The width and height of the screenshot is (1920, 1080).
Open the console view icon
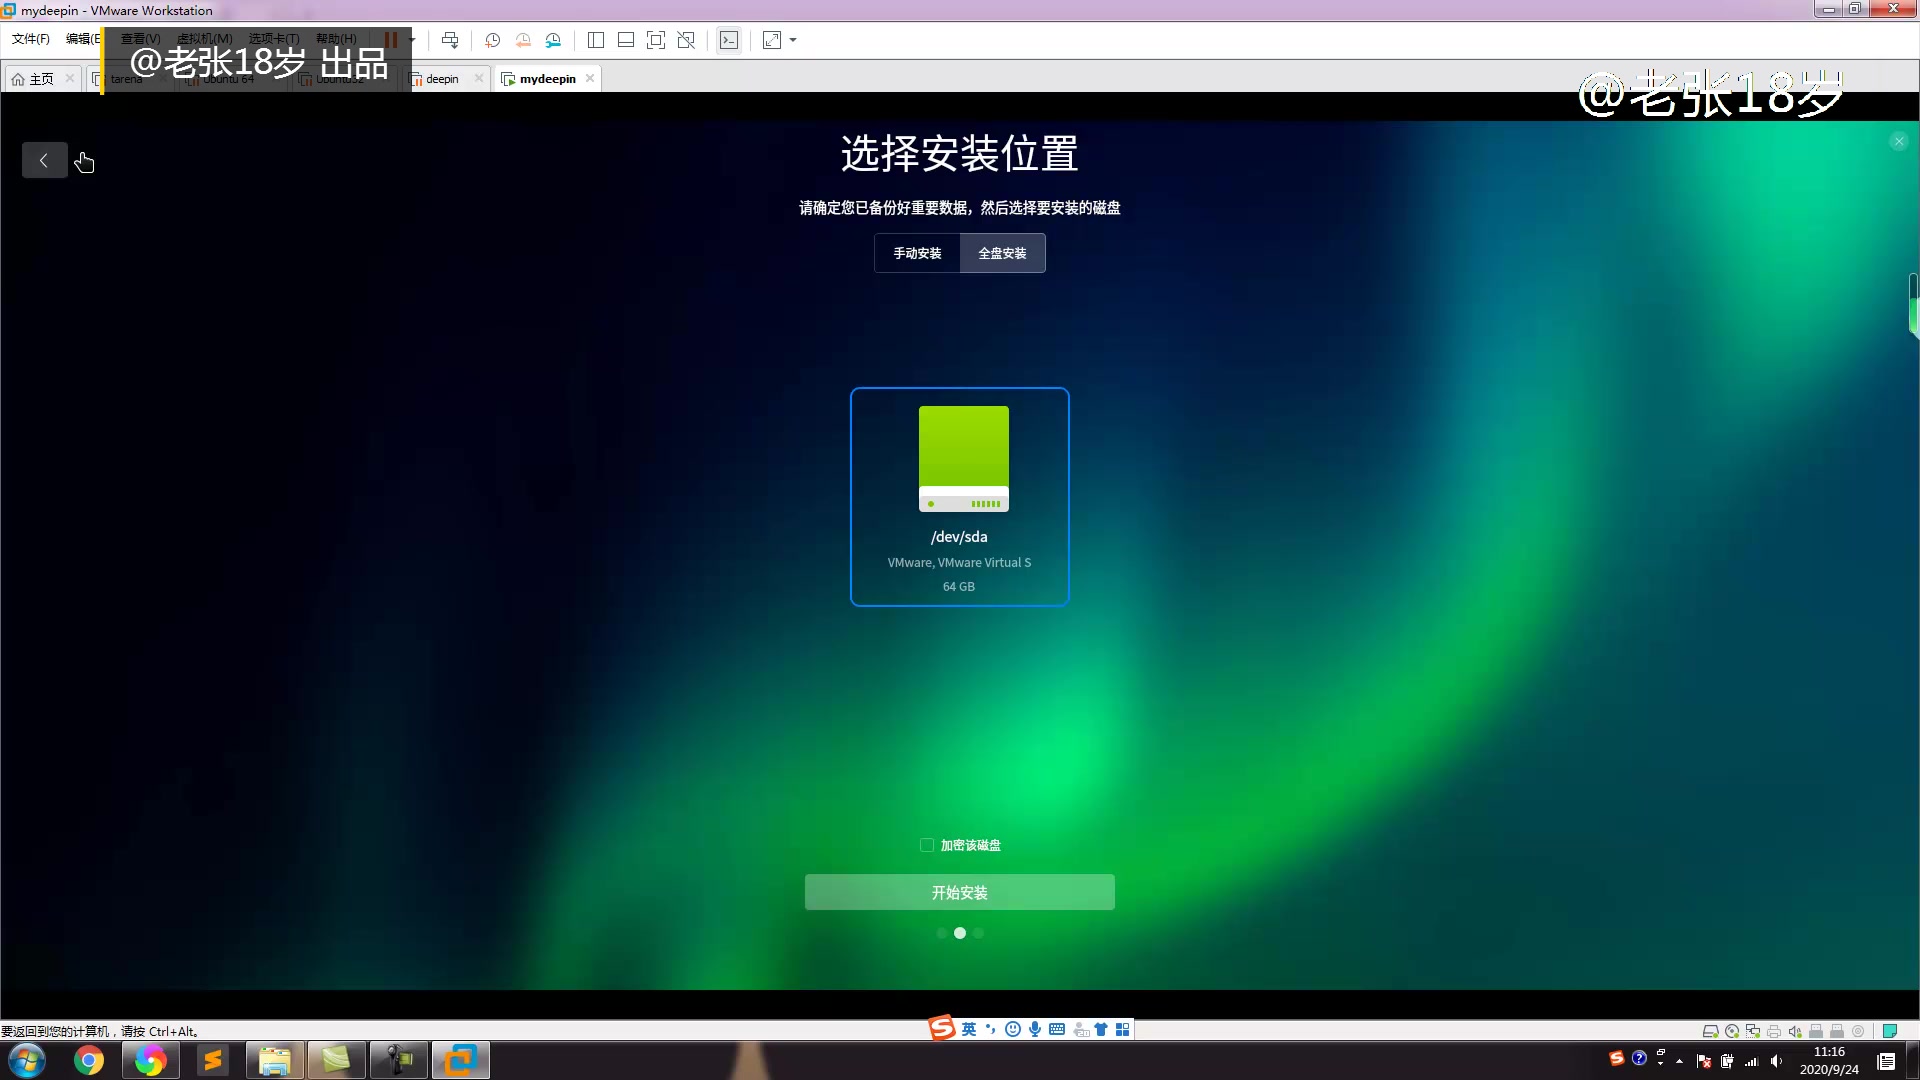pos(729,40)
